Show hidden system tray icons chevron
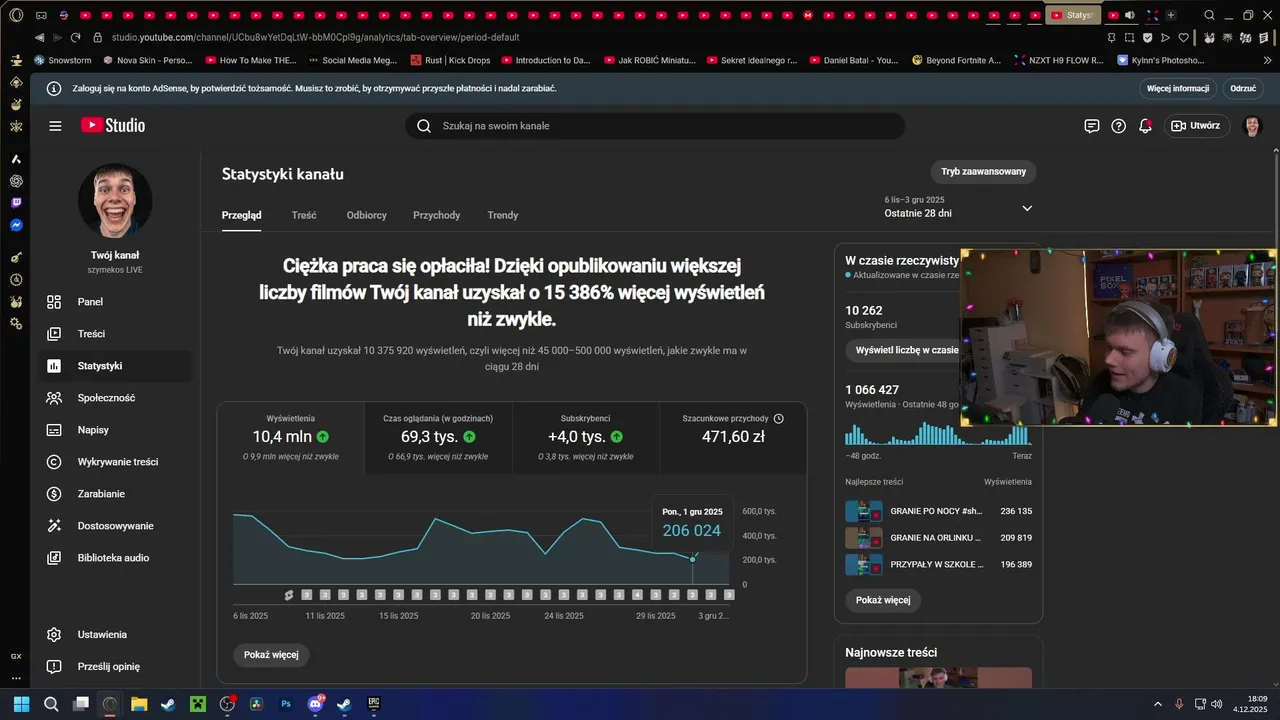 1158,704
